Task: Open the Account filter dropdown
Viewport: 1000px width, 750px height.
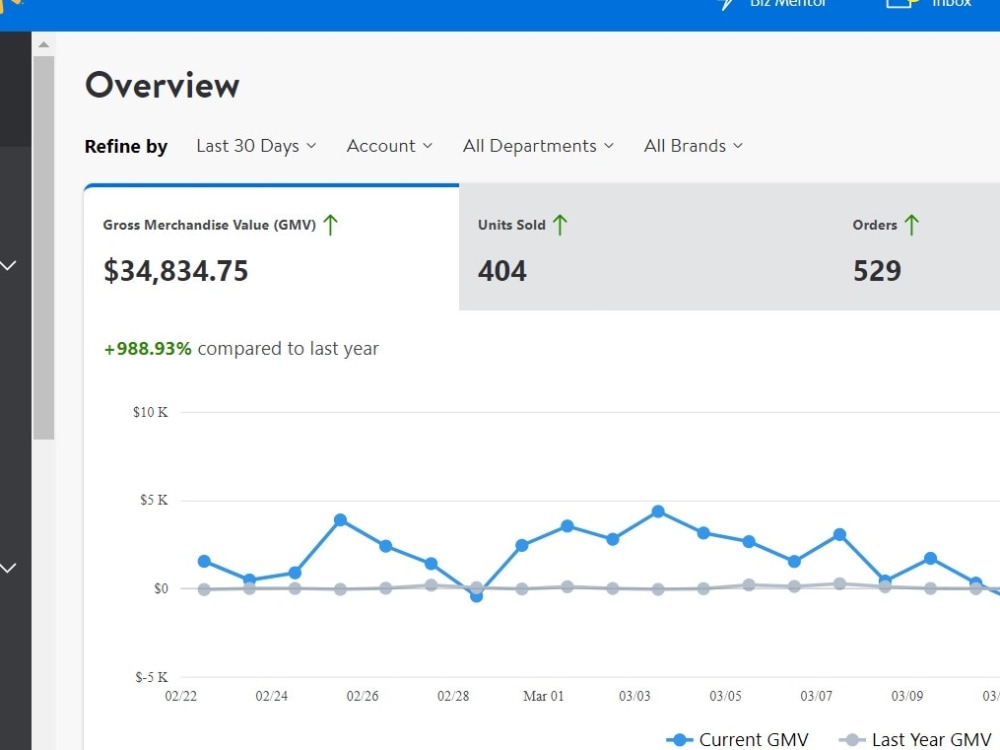Action: click(x=389, y=146)
